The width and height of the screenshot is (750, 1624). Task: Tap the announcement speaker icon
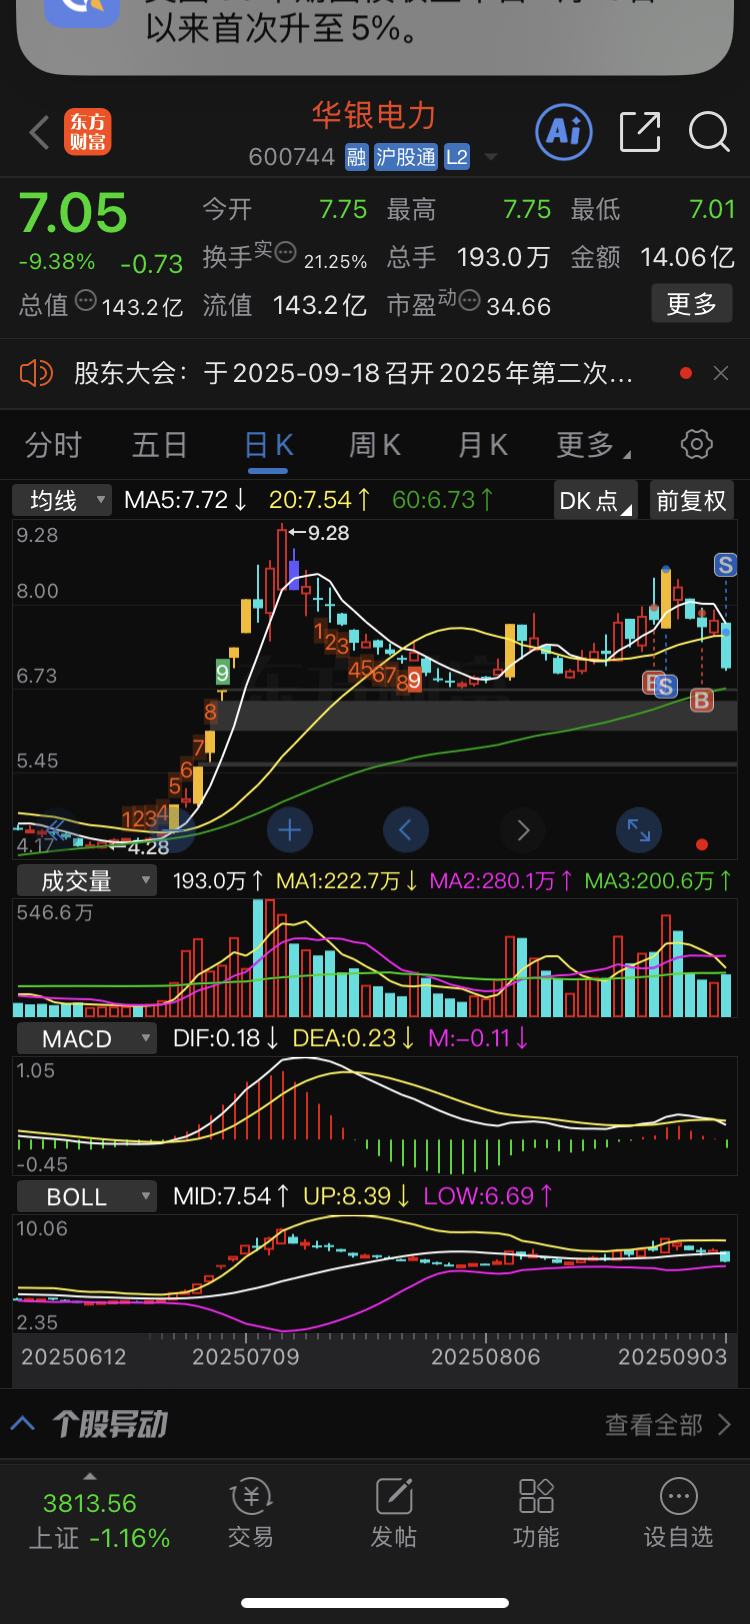[x=36, y=373]
